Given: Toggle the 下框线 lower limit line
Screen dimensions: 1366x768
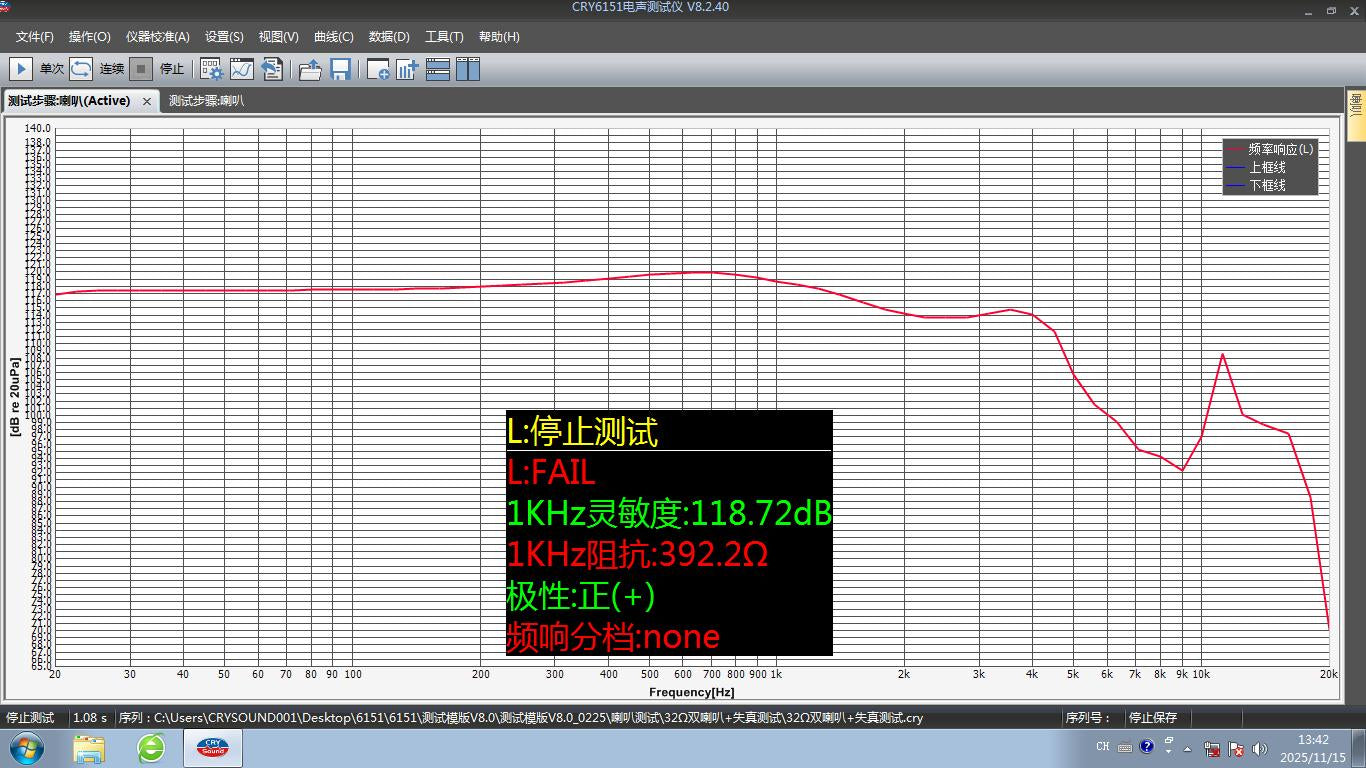Looking at the screenshot, I should (x=1265, y=185).
